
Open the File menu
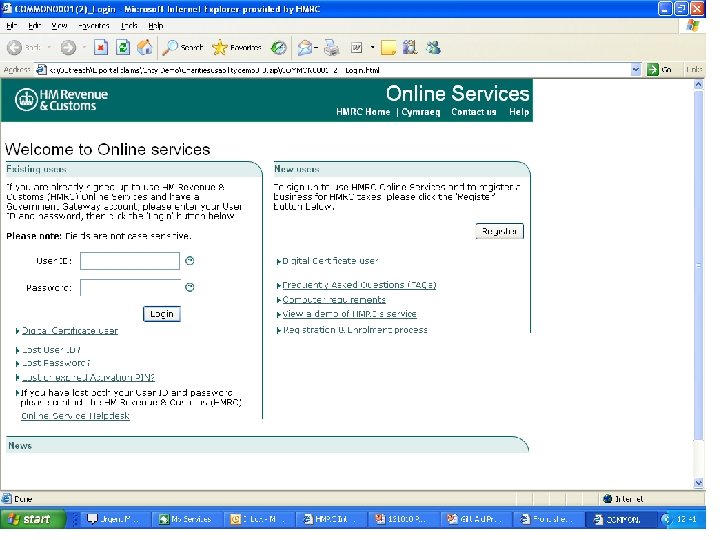point(12,26)
